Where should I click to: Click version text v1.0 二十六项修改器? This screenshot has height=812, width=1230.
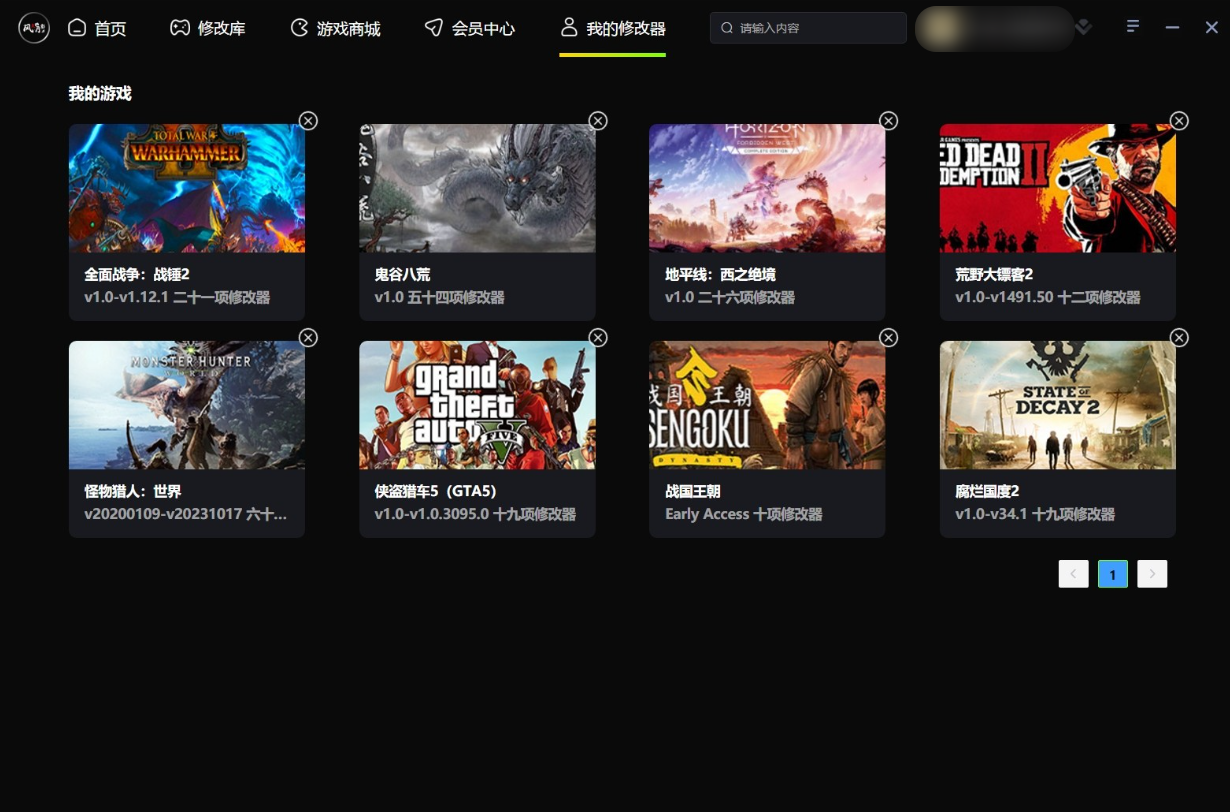point(730,297)
